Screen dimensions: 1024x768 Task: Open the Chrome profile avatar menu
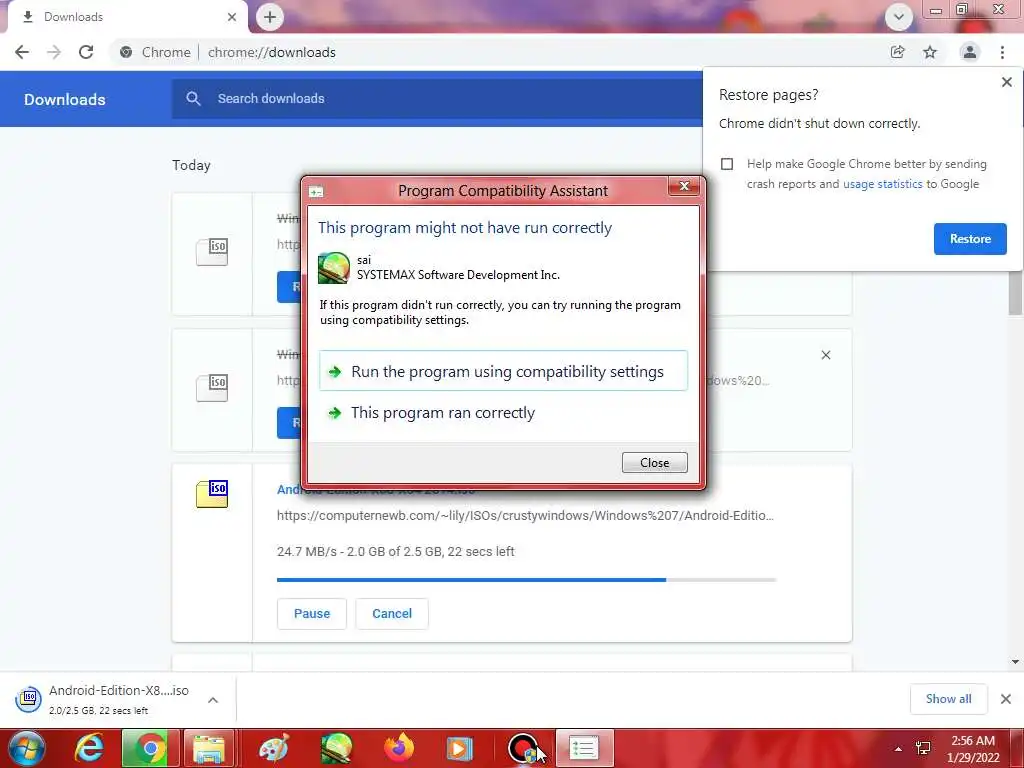[x=970, y=52]
